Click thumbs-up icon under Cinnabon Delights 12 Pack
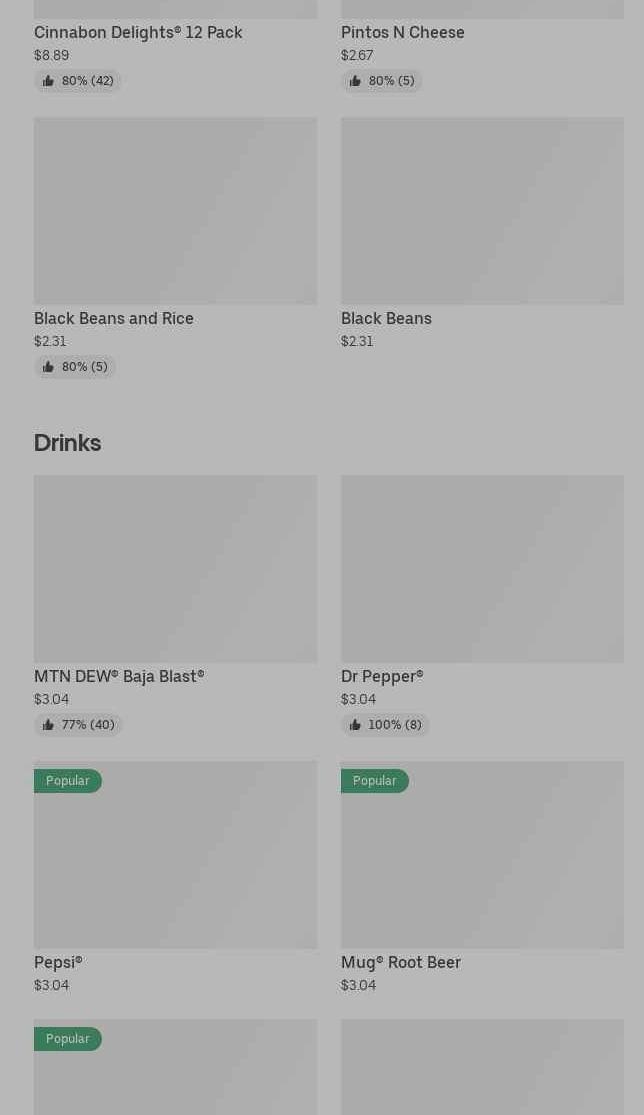Image resolution: width=644 pixels, height=1115 pixels. click(x=48, y=81)
